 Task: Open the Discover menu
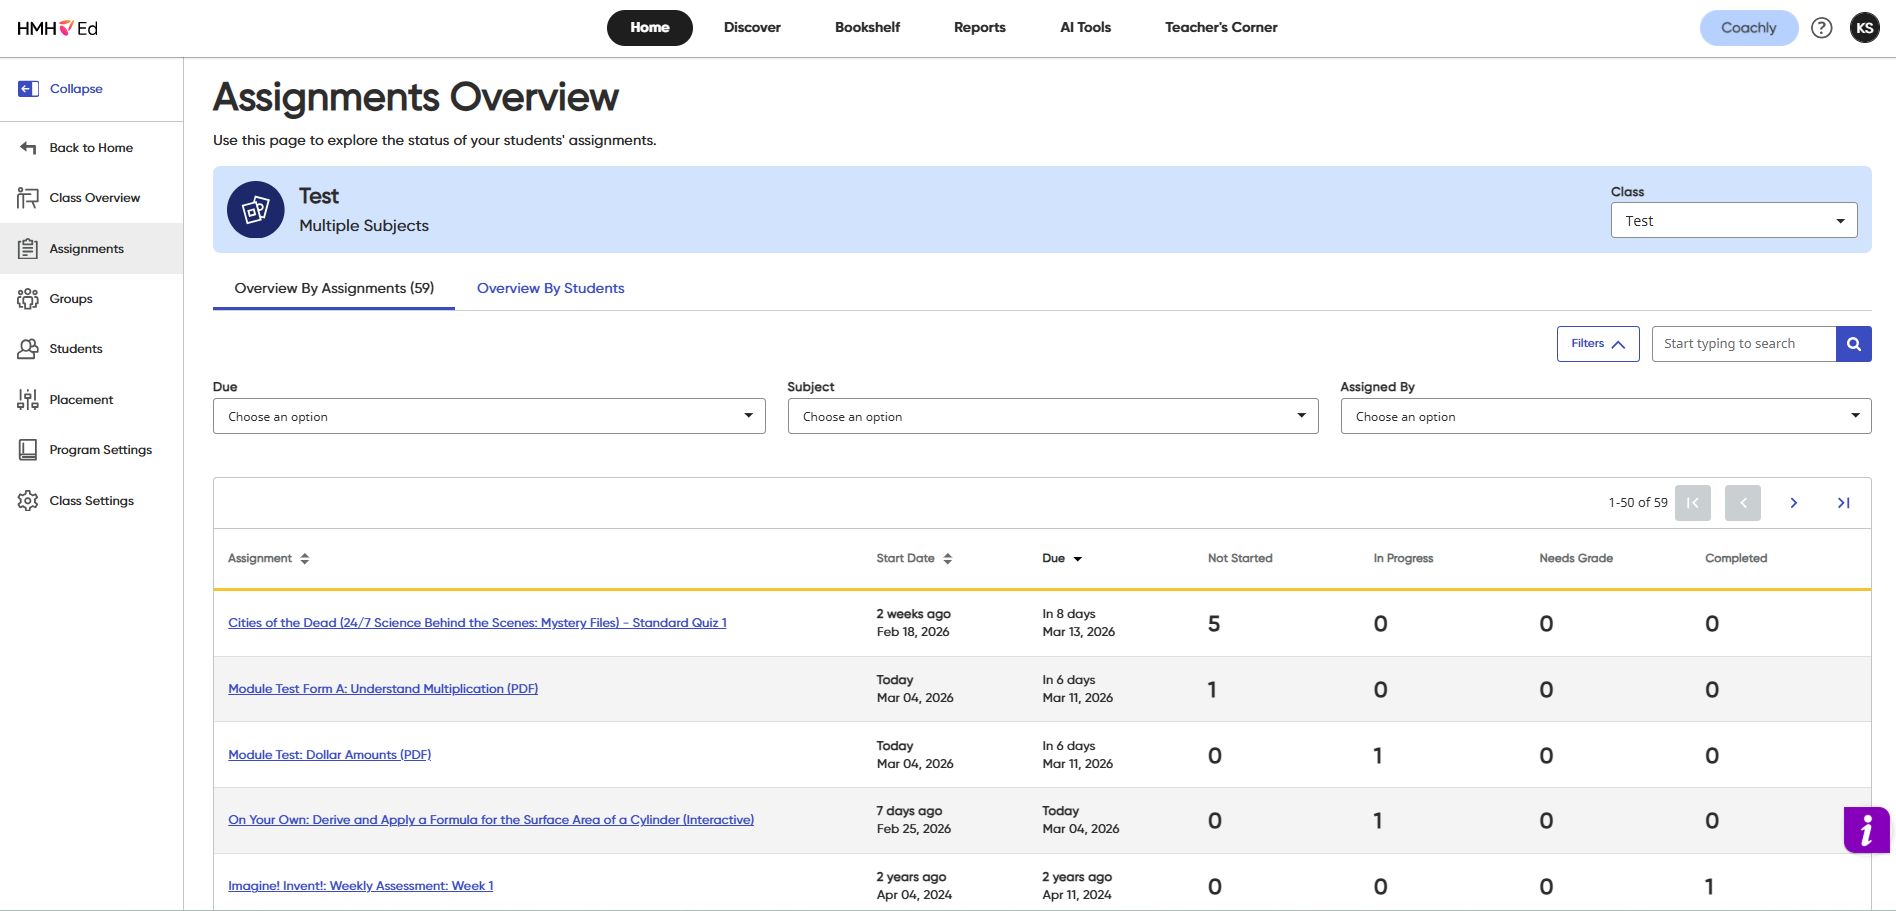point(752,28)
